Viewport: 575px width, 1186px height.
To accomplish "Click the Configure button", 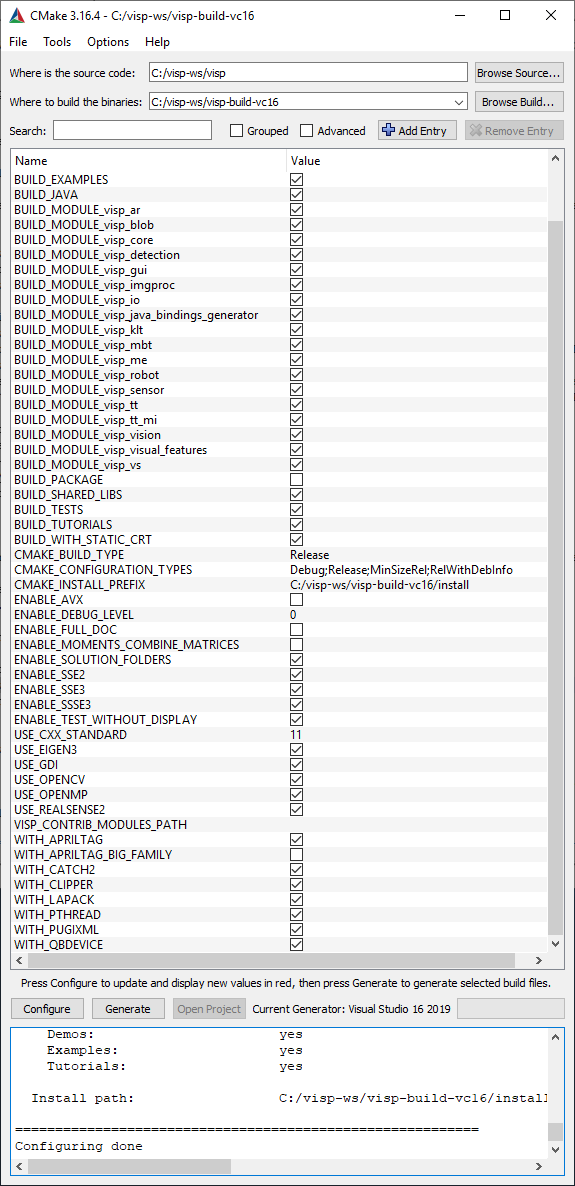I will click(x=47, y=1008).
